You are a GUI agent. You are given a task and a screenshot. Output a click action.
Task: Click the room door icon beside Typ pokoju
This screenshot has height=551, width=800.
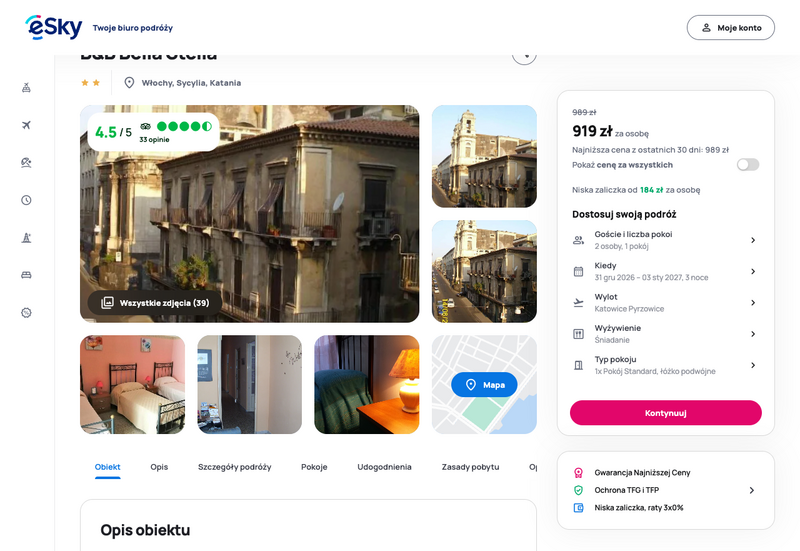point(578,365)
